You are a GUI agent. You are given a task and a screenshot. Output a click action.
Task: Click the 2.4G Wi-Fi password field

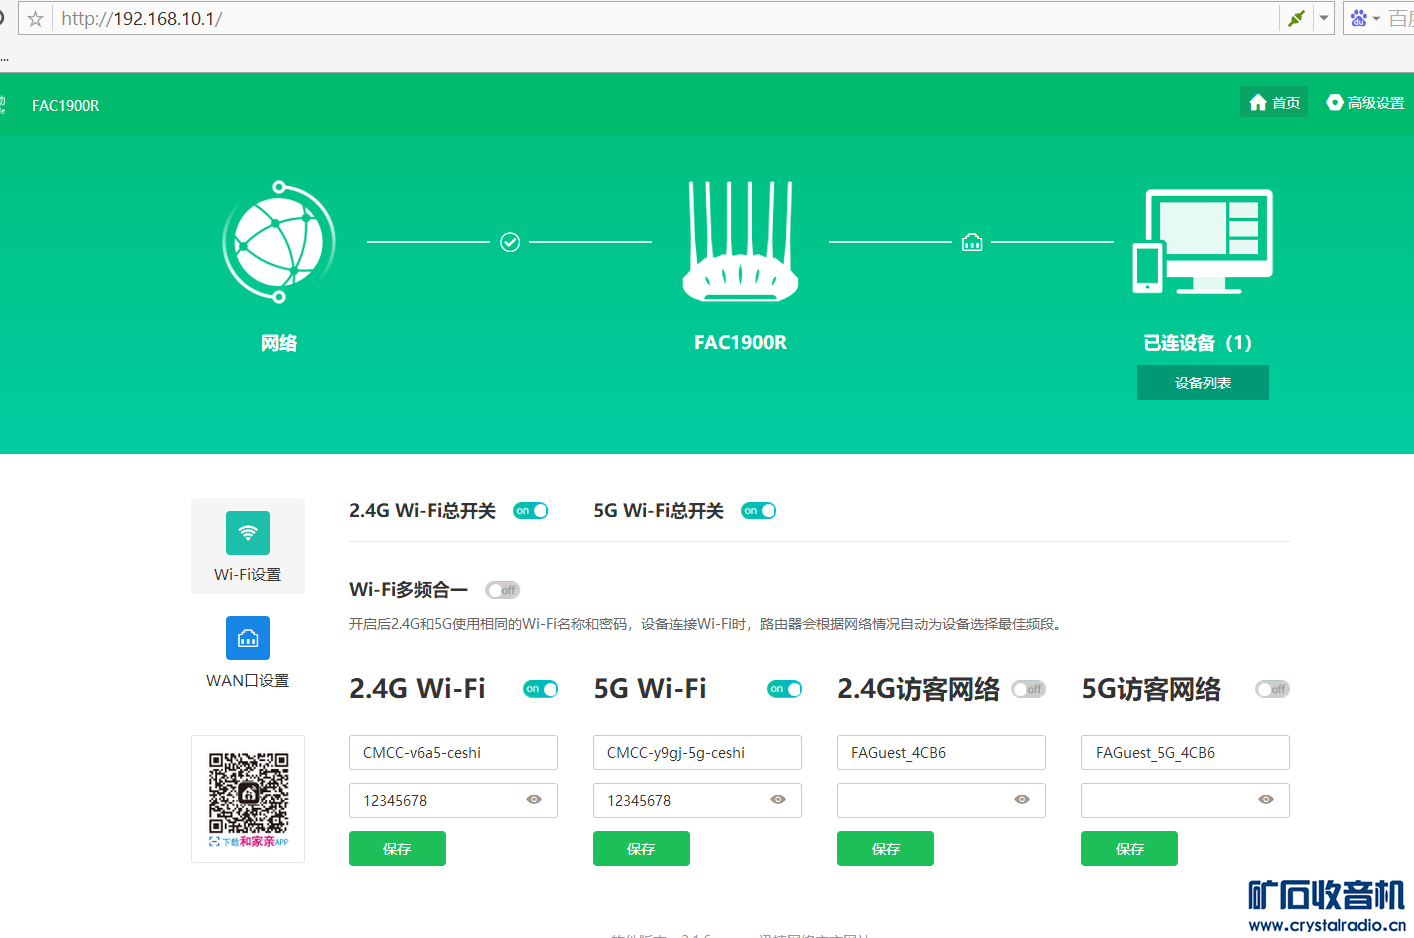(x=453, y=800)
